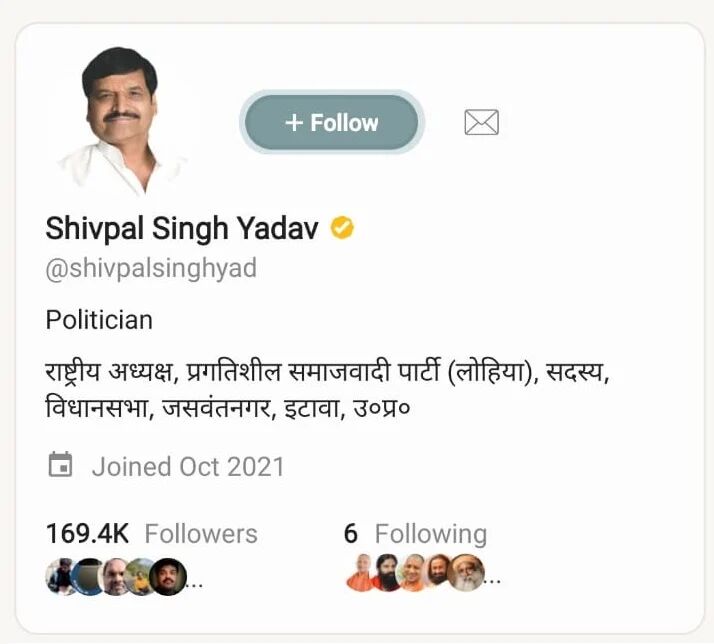Viewport: 714px width, 644px height.
Task: Open the envelope message icon
Action: [x=481, y=123]
